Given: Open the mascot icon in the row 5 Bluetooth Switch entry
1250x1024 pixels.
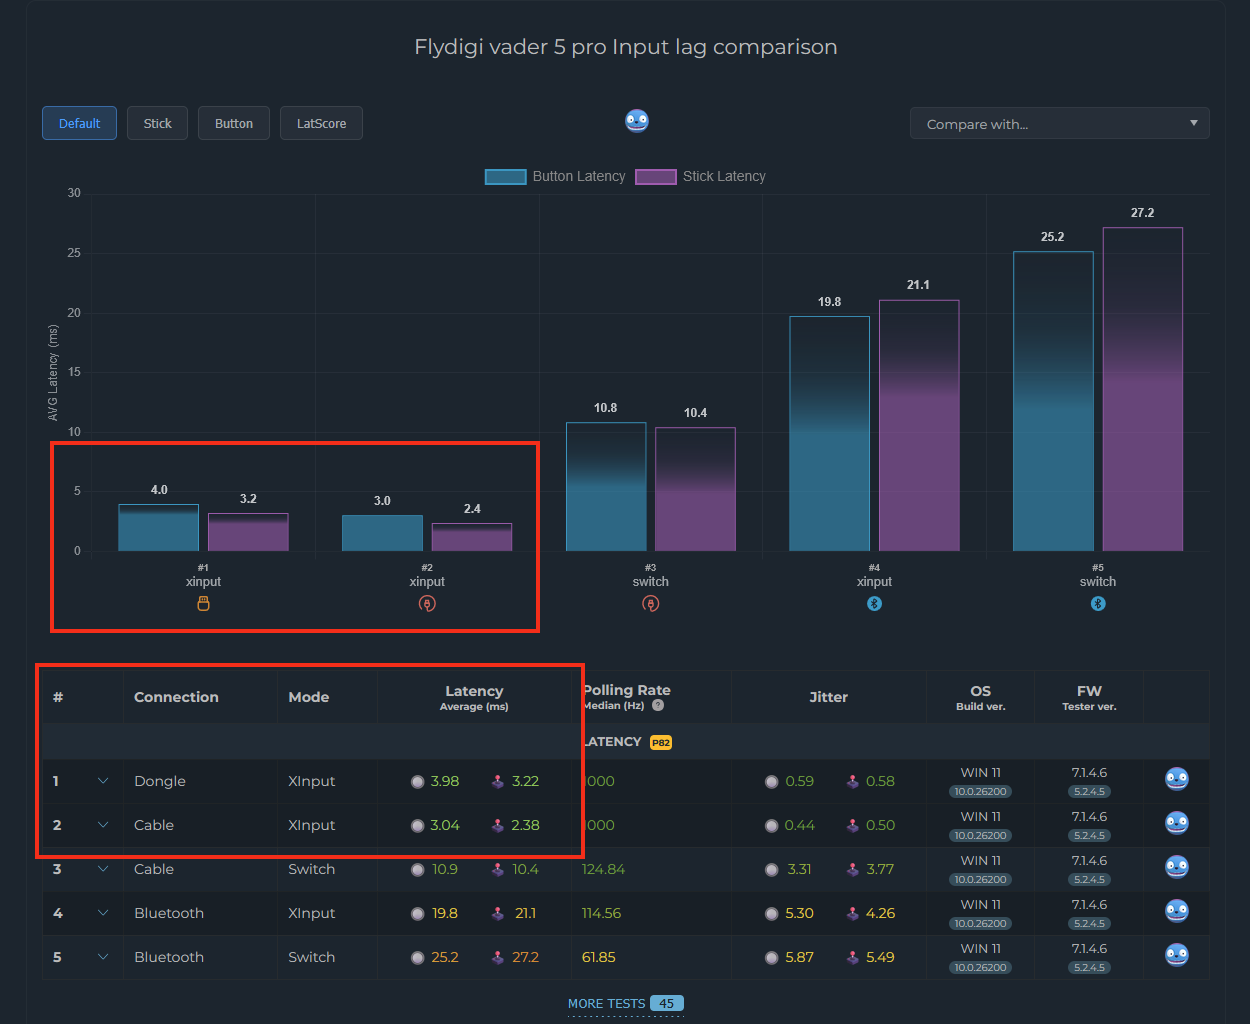Looking at the screenshot, I should tap(1177, 955).
